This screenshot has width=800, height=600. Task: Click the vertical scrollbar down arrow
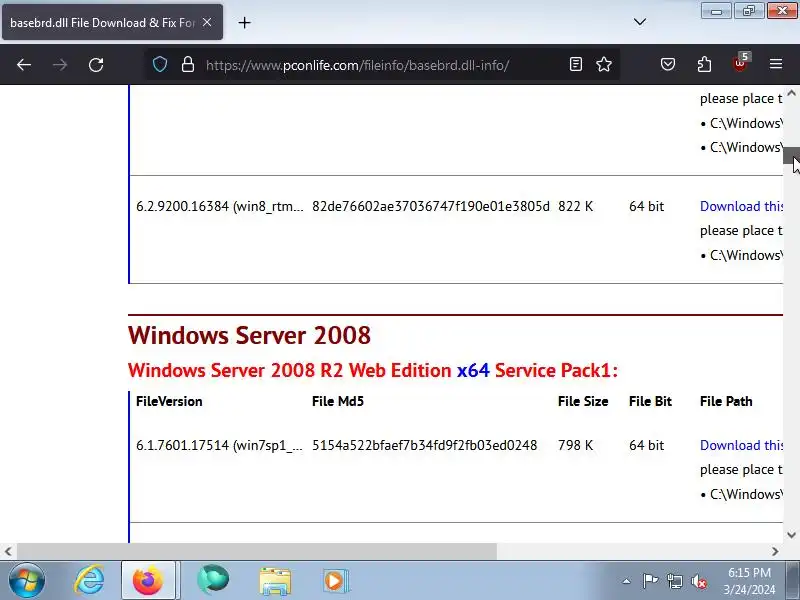(791, 535)
